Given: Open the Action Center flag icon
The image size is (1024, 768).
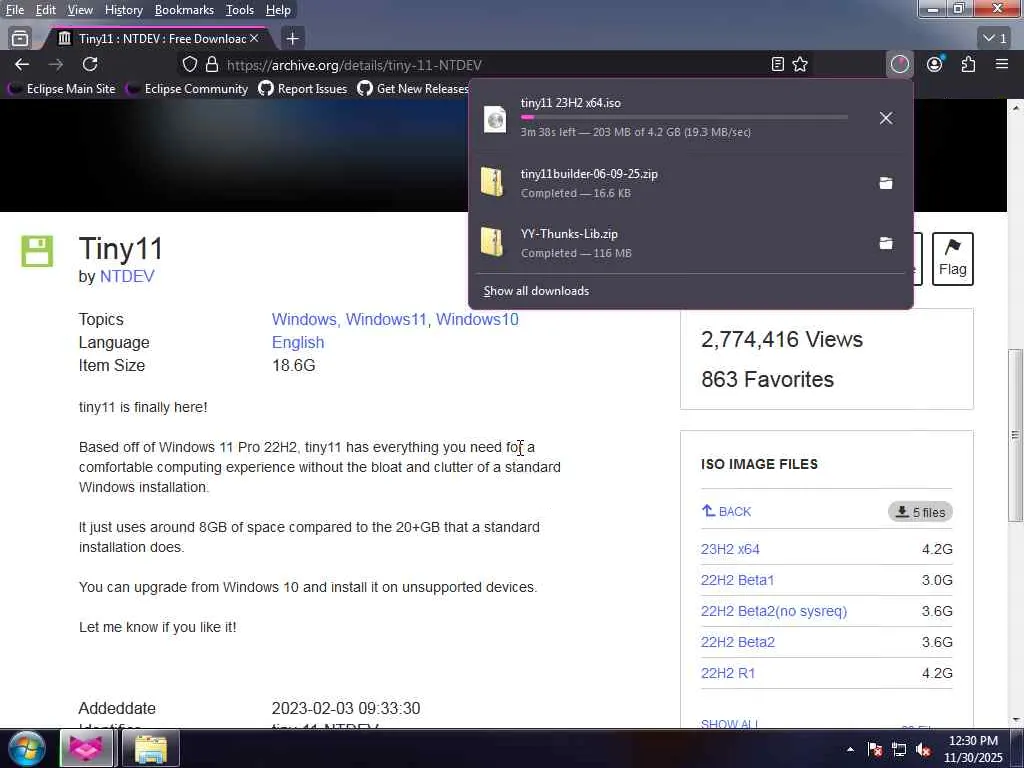Looking at the screenshot, I should (875, 749).
